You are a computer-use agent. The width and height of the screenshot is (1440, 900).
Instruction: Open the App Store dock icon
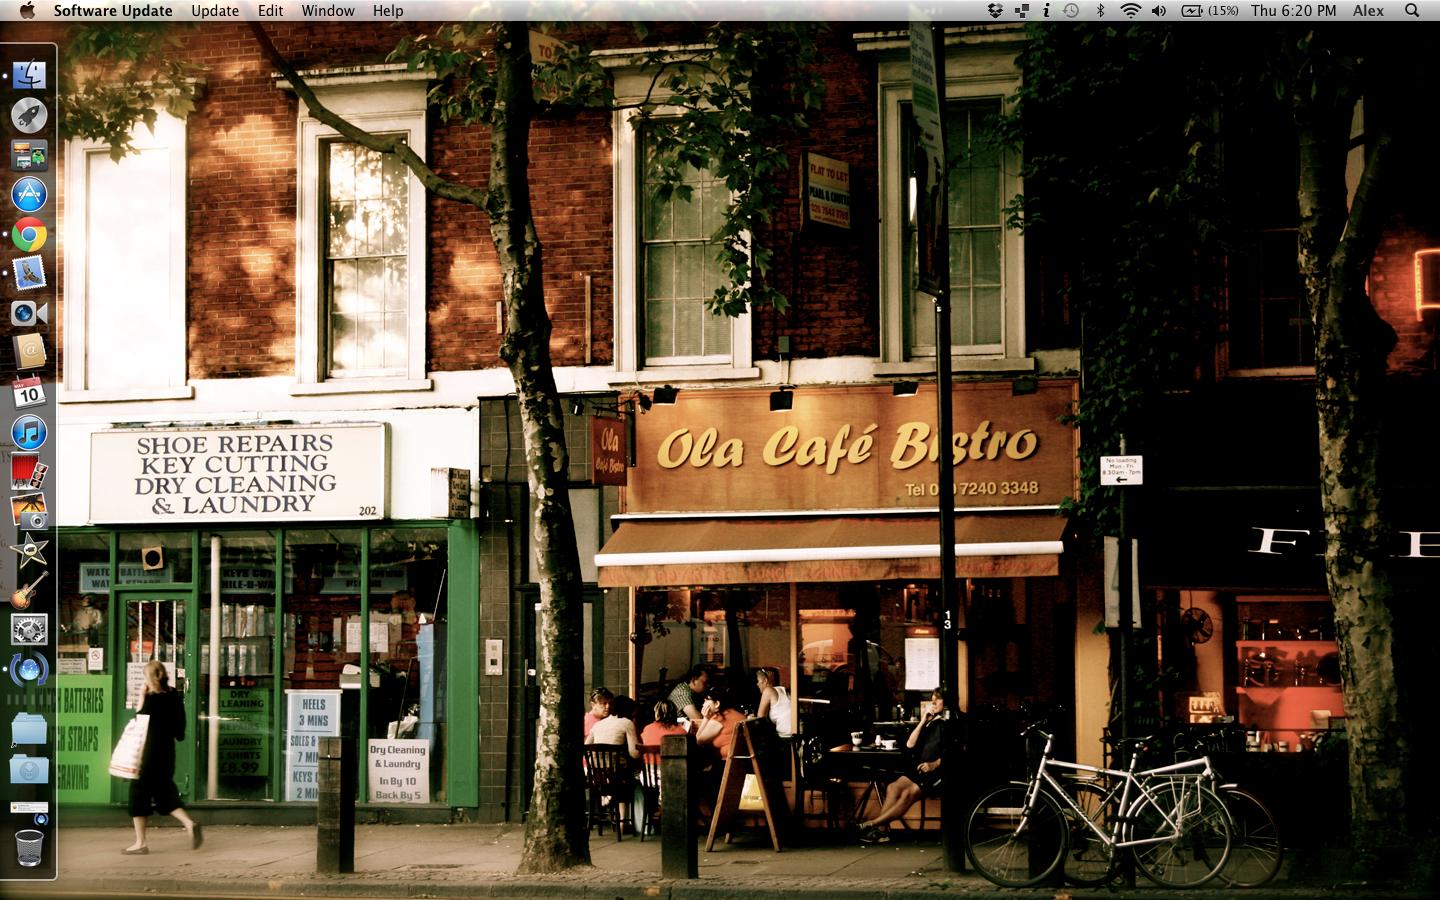click(x=29, y=194)
